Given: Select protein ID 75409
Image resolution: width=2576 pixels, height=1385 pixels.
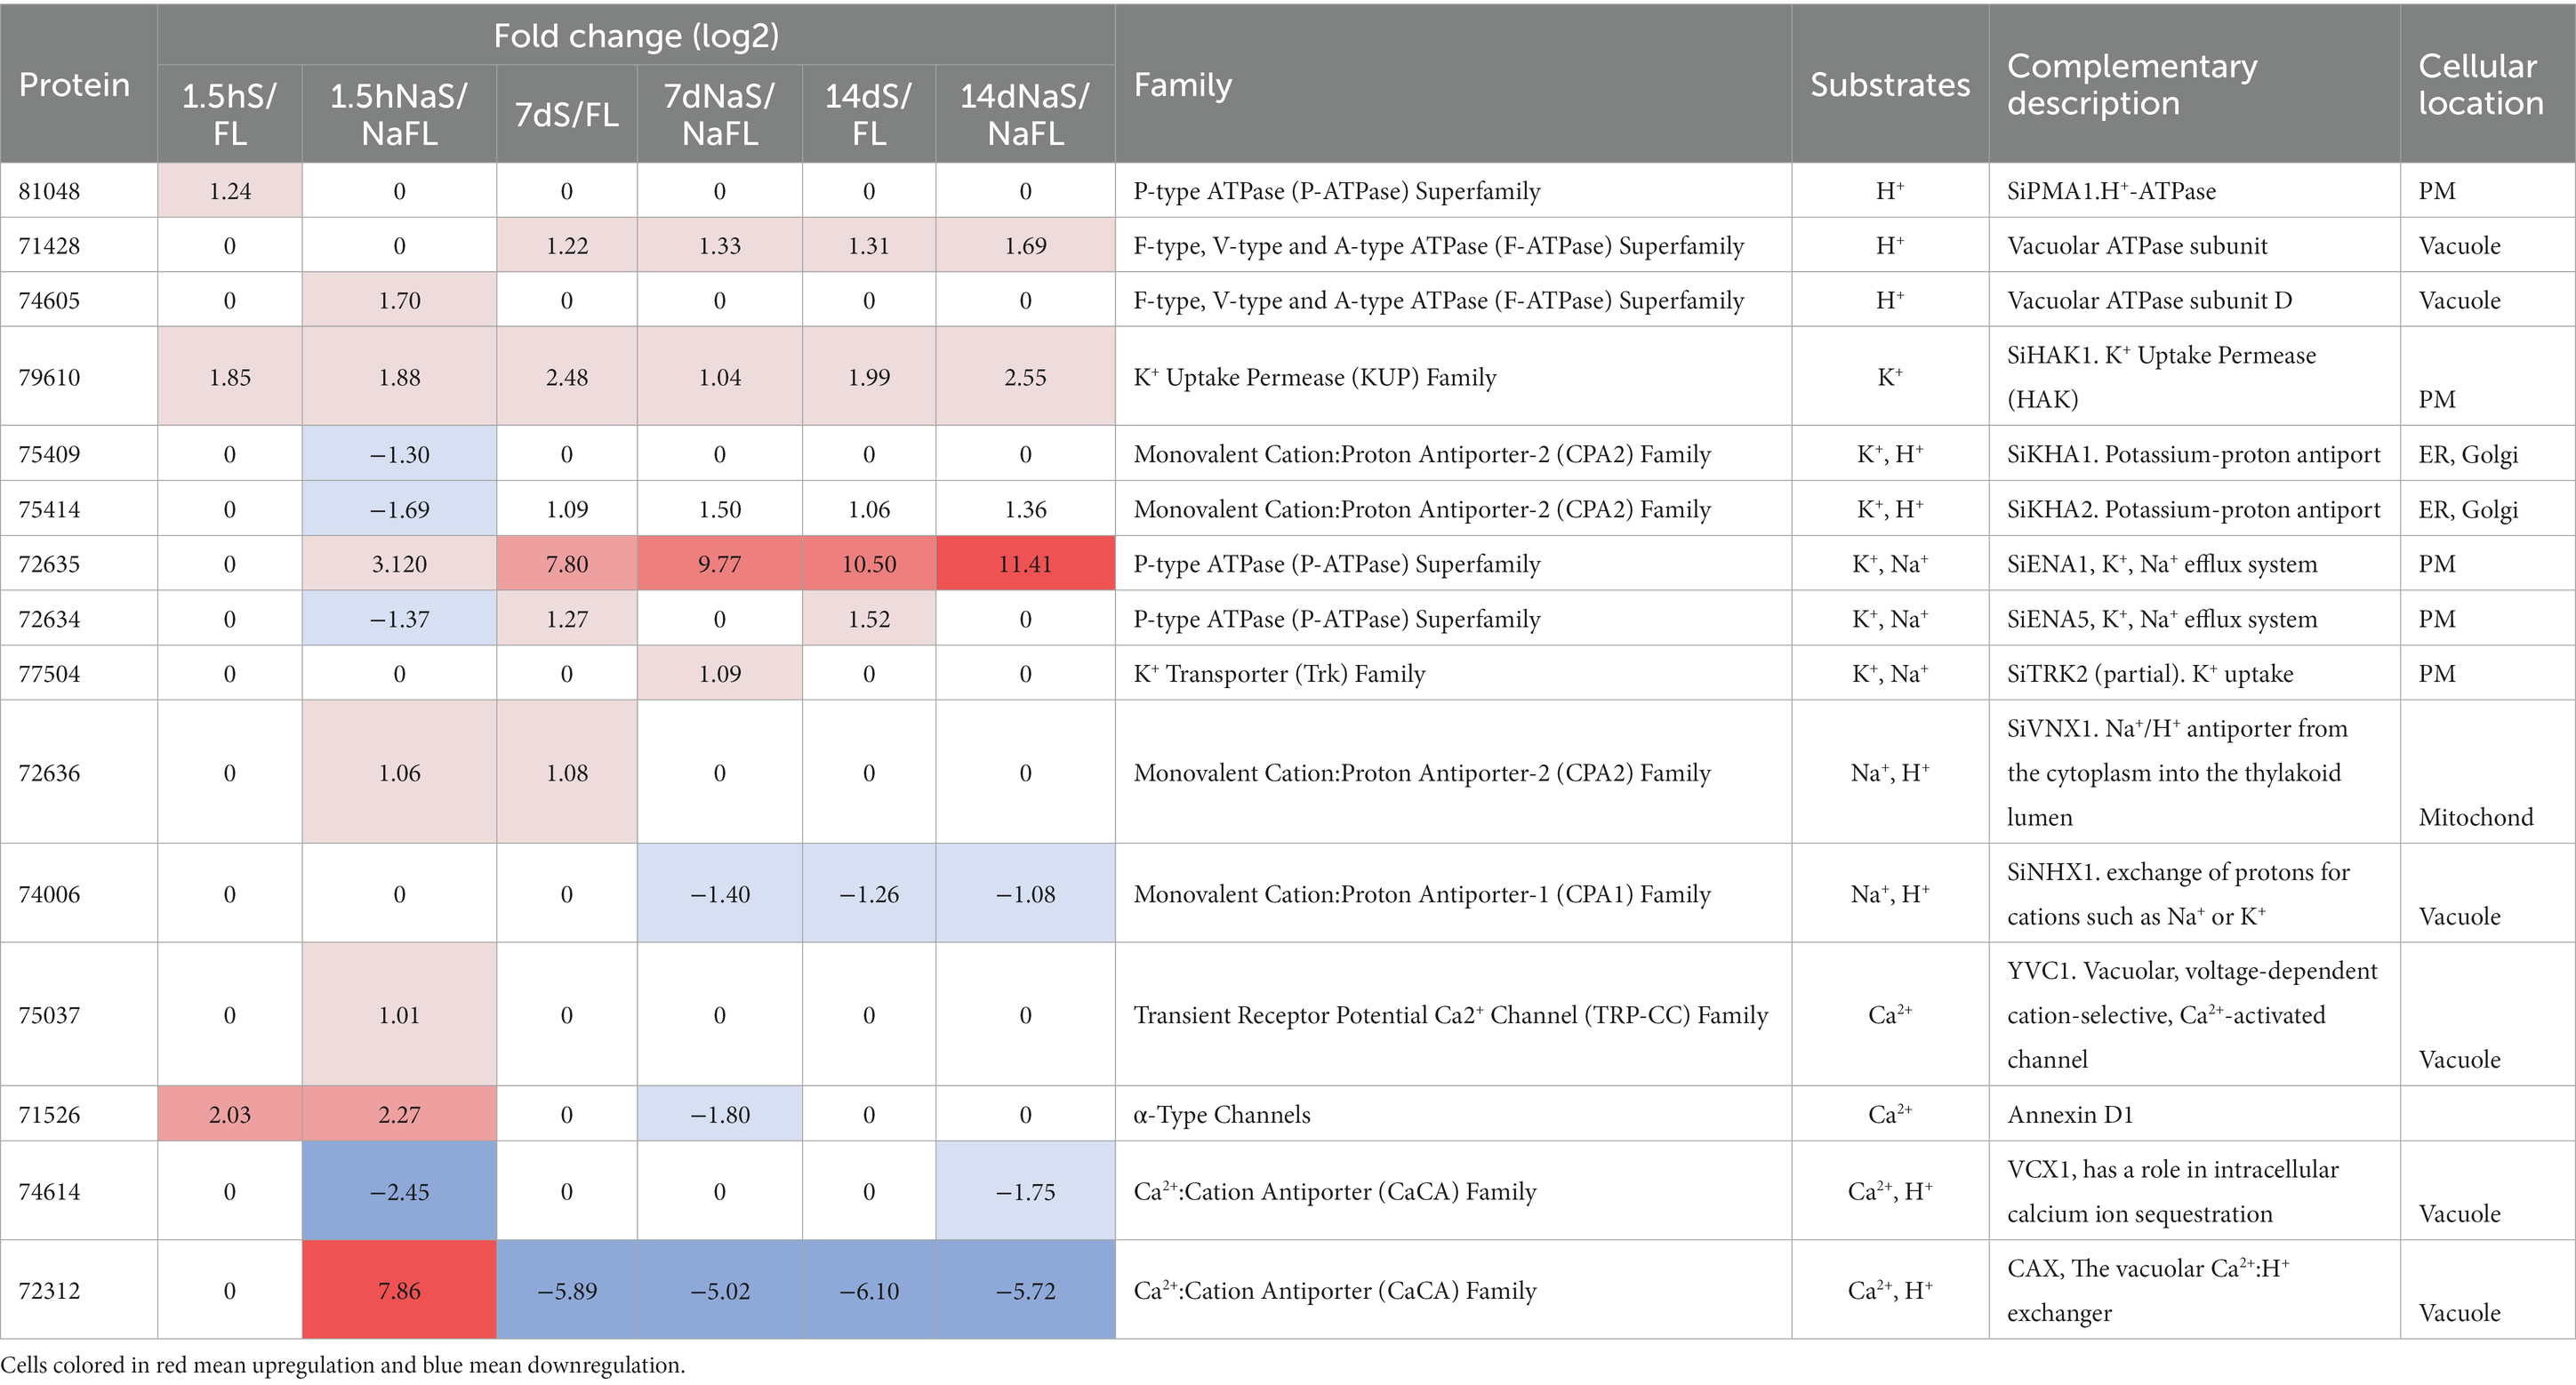Looking at the screenshot, I should [x=49, y=454].
